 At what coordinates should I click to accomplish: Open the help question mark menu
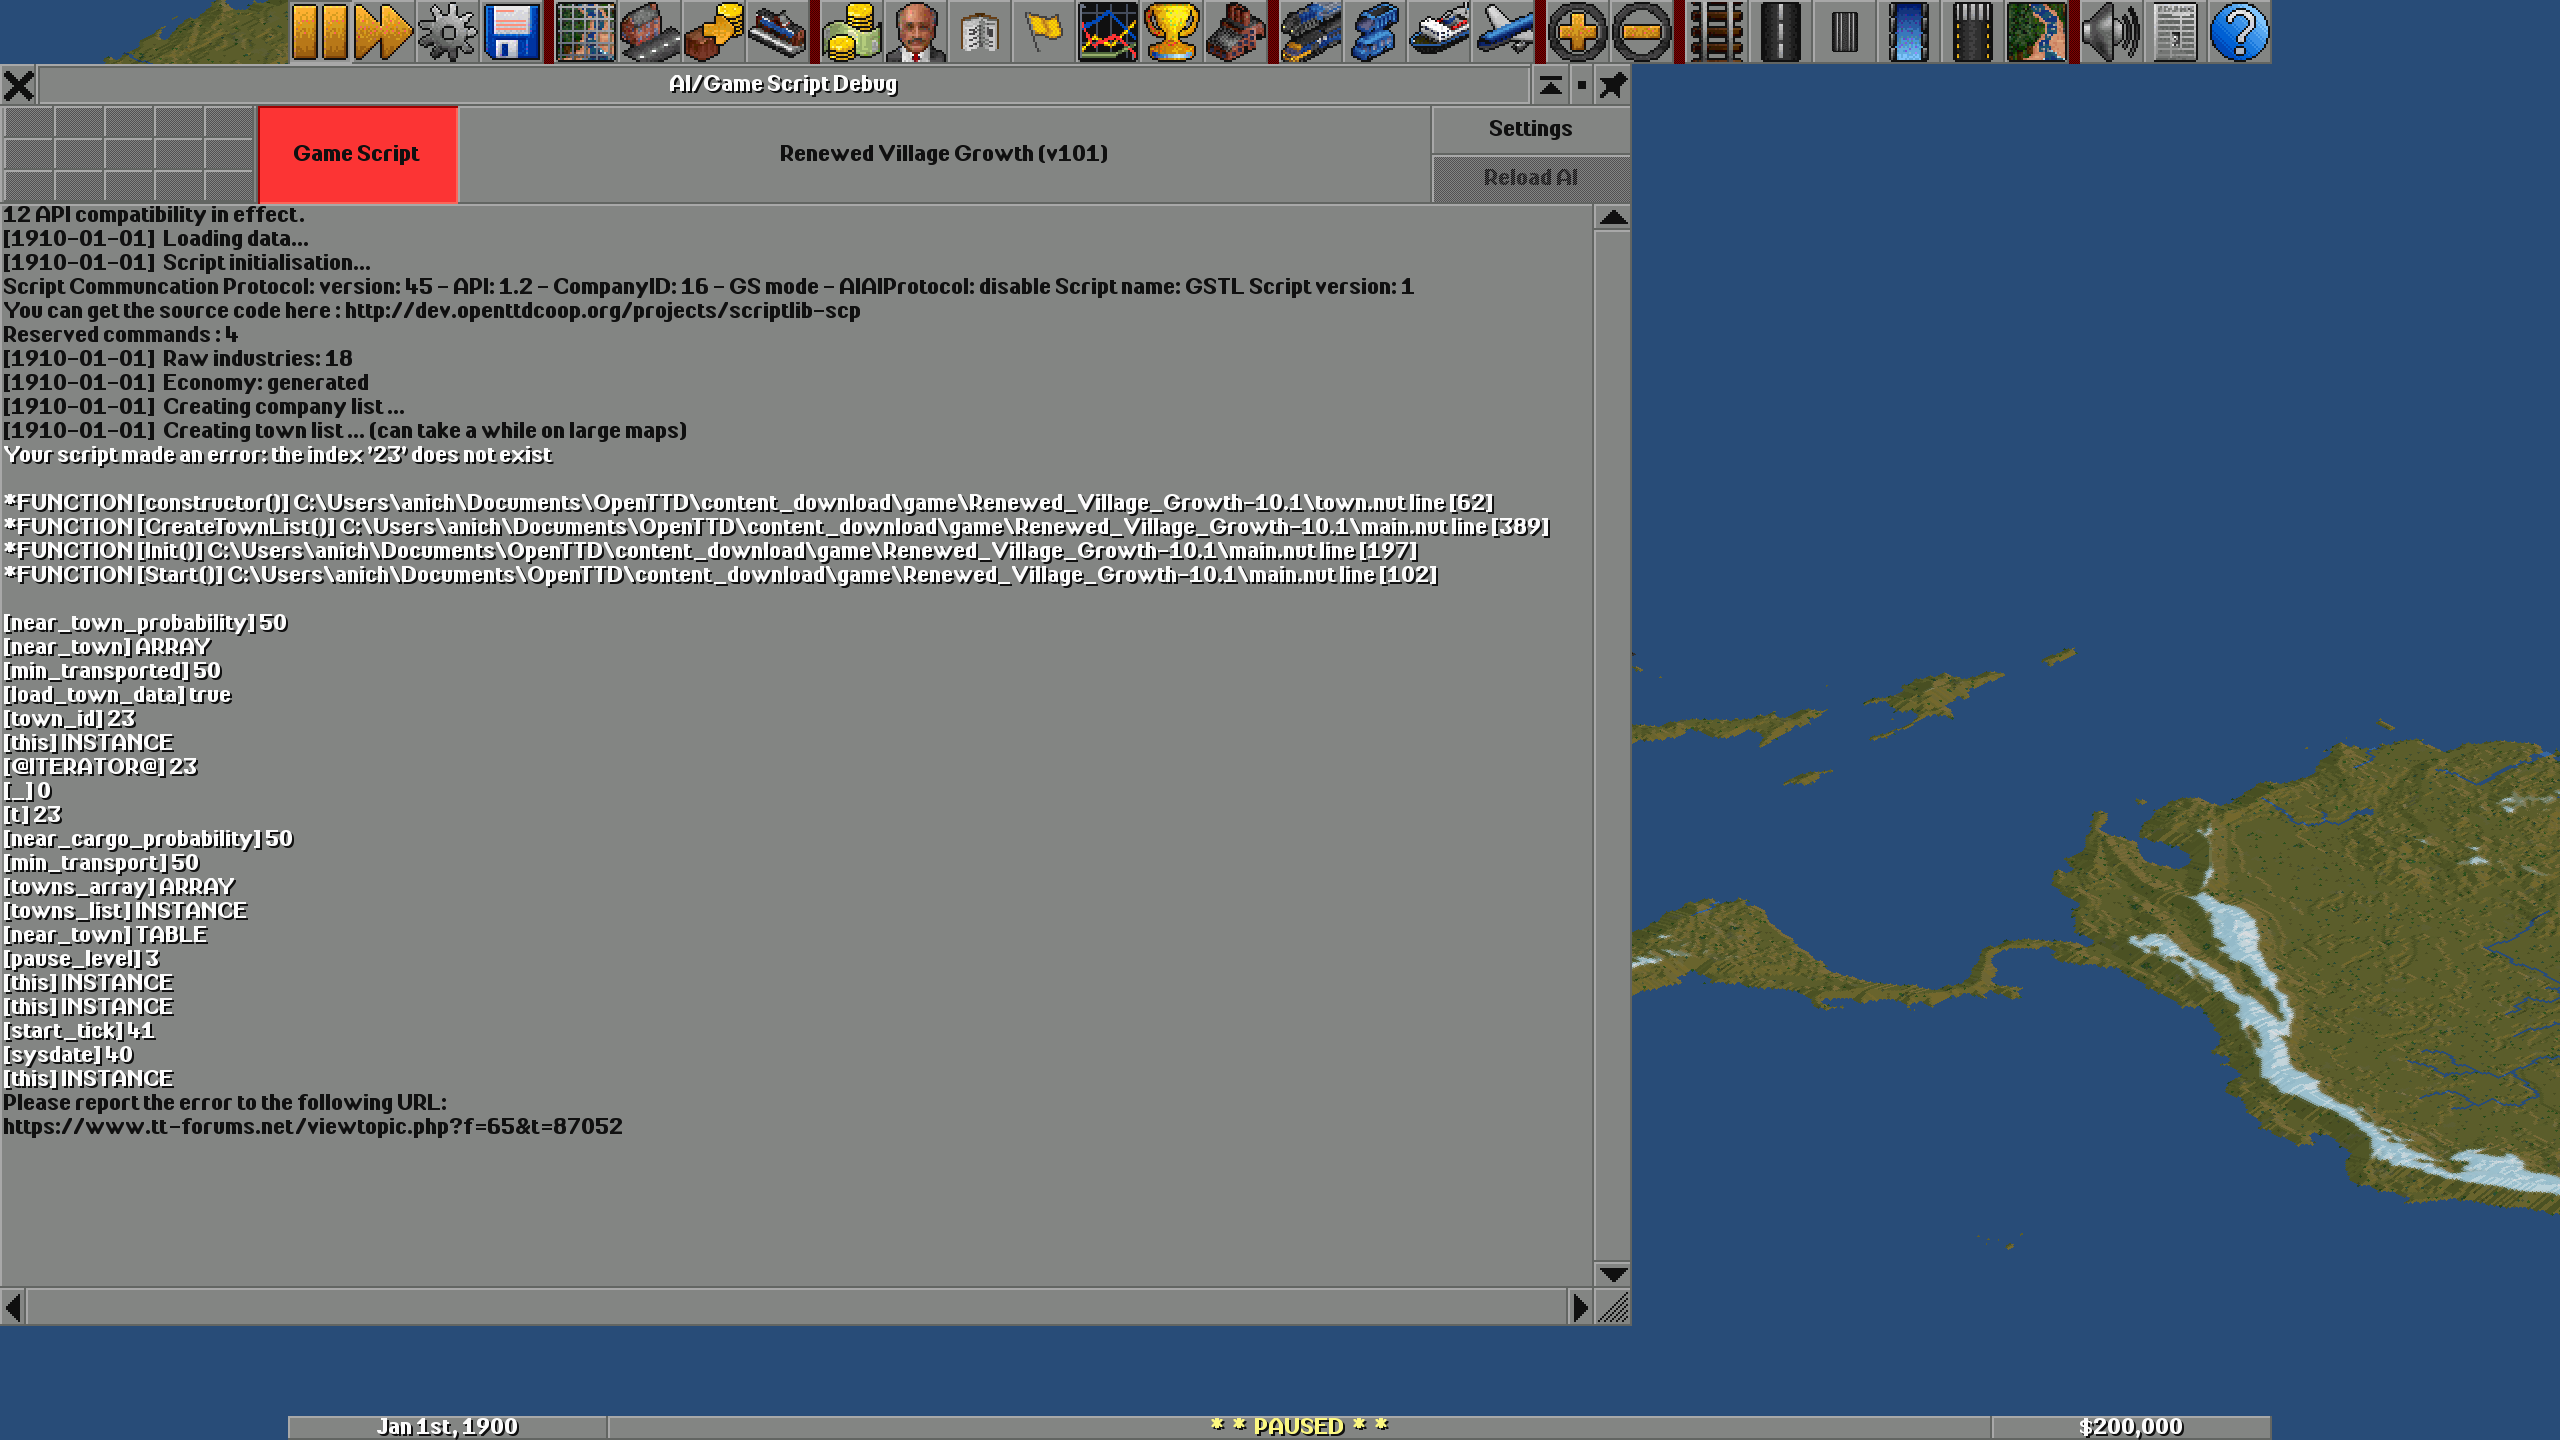2238,32
